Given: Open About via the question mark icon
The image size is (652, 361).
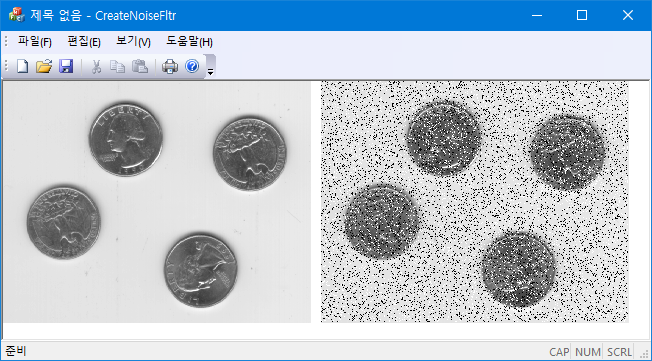Looking at the screenshot, I should point(192,66).
